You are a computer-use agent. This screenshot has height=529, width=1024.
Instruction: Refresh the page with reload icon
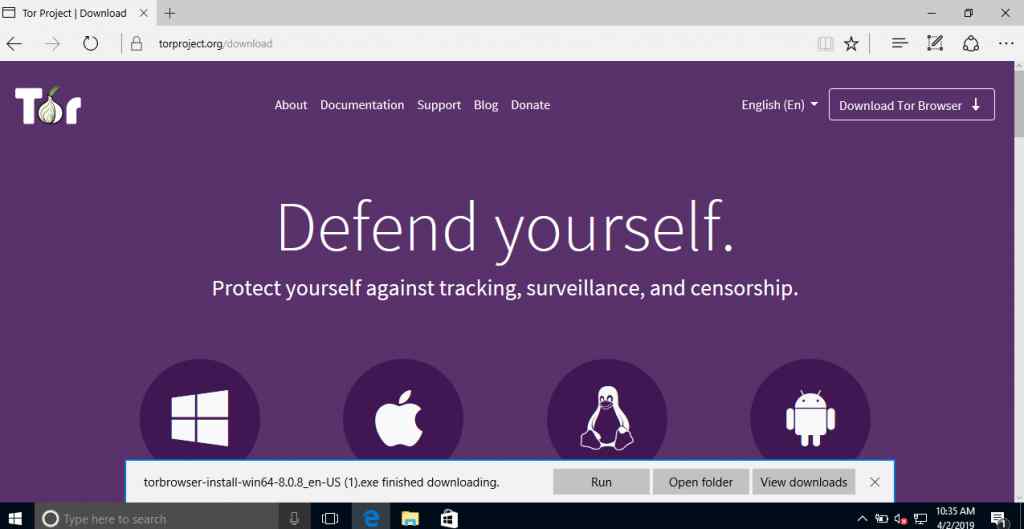90,44
